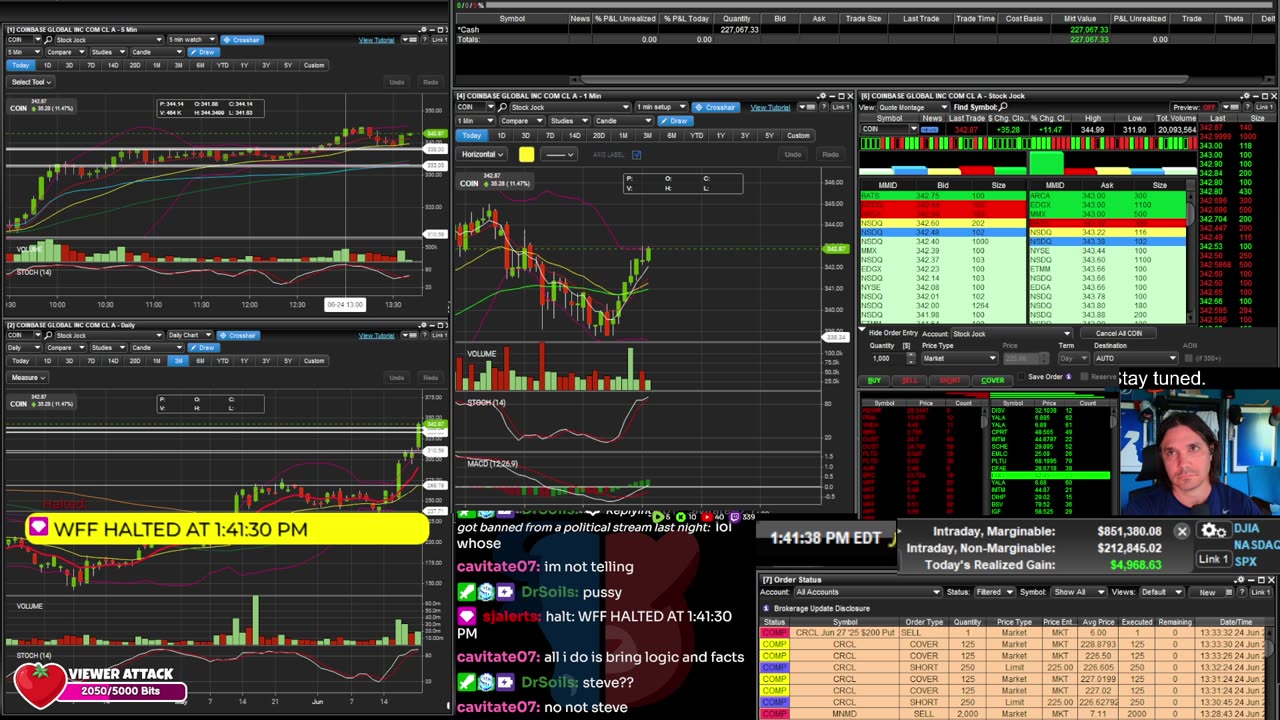Click the SHORT button in order entry
This screenshot has height=720, width=1280.
point(949,380)
